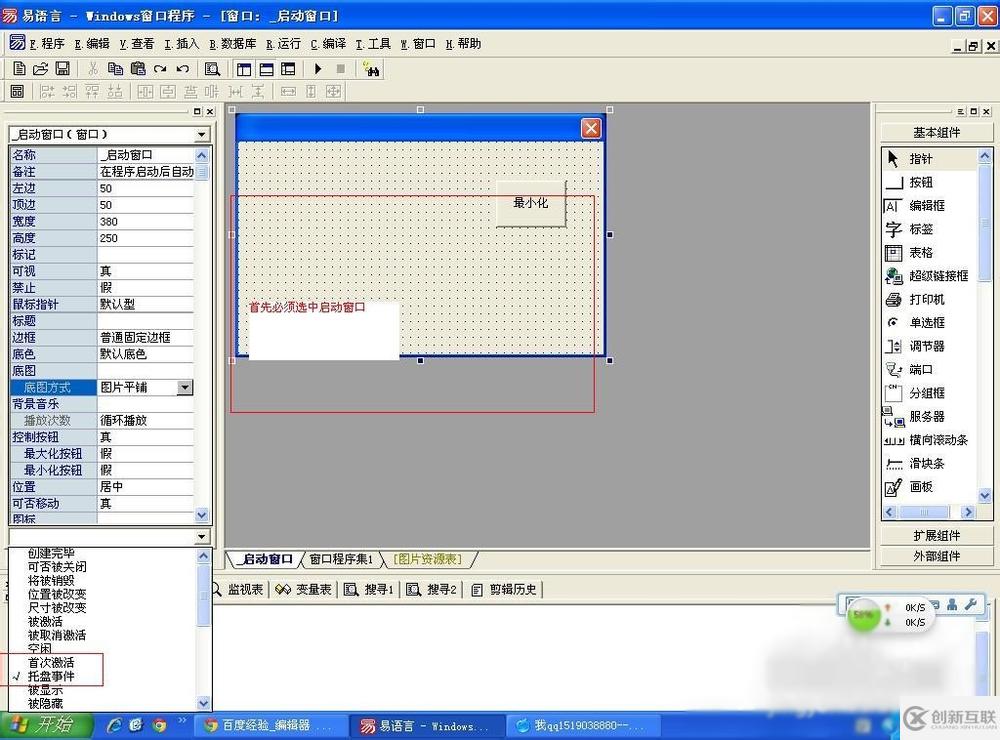Click the 基本组件 panel button
The height and width of the screenshot is (740, 1000).
pyautogui.click(x=936, y=132)
